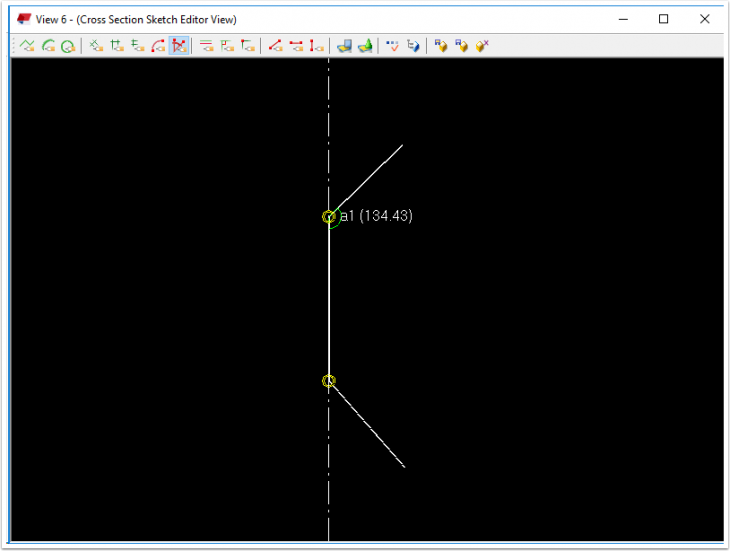
Task: Select the circle sketch tool
Action: [68, 46]
